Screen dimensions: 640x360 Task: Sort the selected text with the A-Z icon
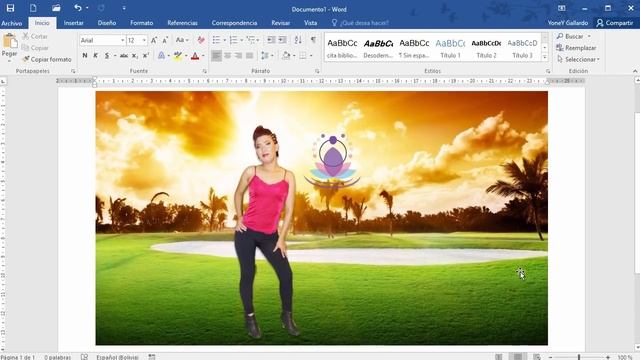[x=298, y=40]
